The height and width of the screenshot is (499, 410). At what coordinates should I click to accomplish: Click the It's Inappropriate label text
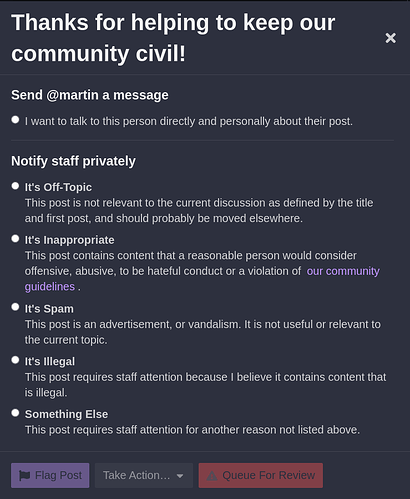point(69,240)
